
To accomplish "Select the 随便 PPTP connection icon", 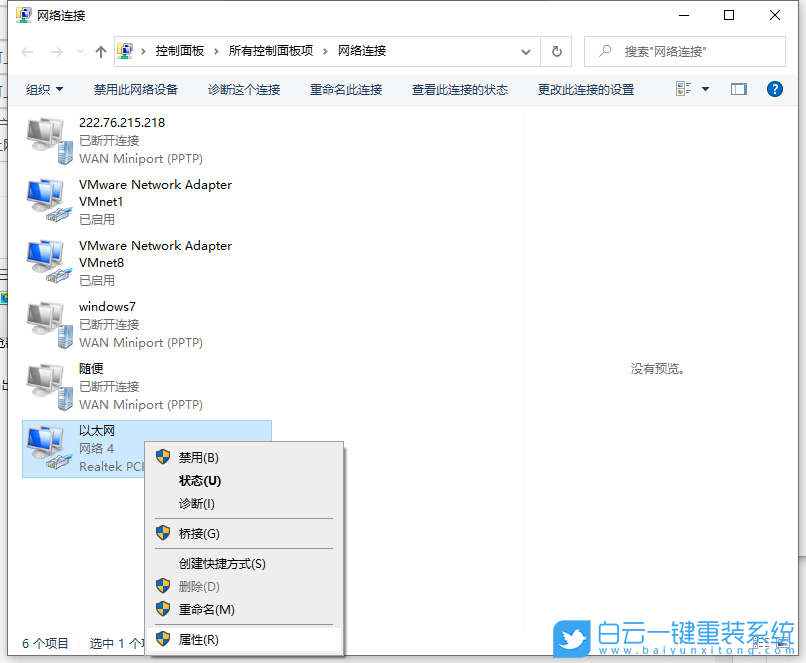I will 45,383.
